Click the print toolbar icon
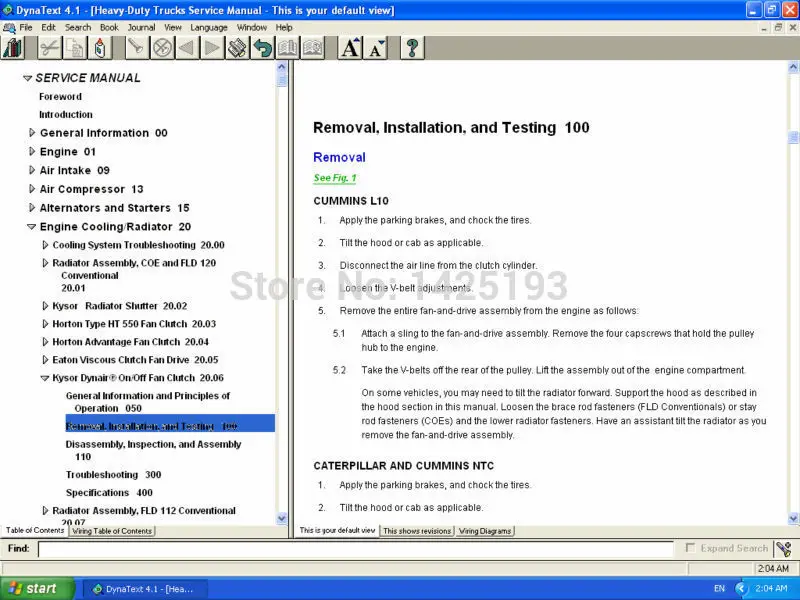The height and width of the screenshot is (600, 800). point(237,48)
